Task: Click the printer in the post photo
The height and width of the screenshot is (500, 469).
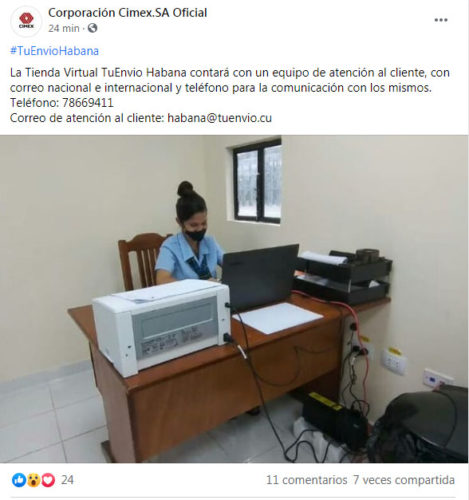Action: 162,326
